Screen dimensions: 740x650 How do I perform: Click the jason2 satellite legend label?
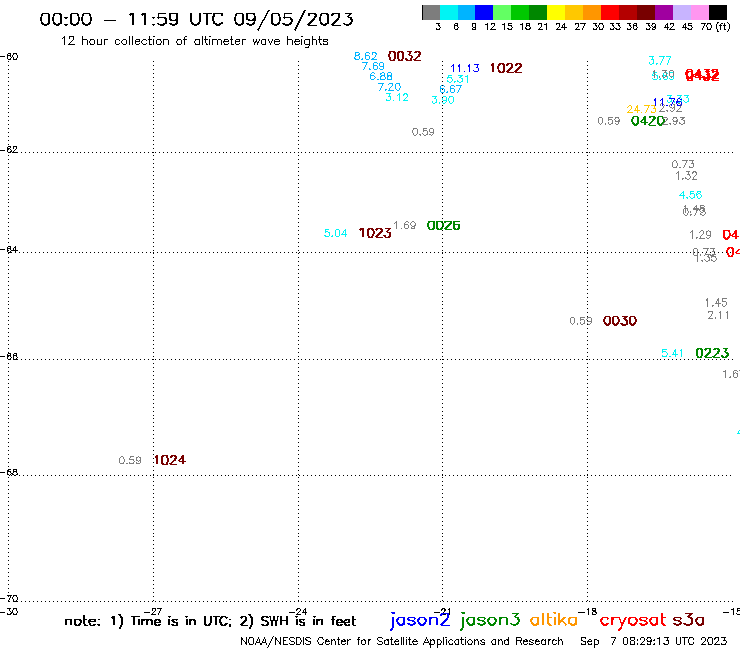click(x=420, y=620)
